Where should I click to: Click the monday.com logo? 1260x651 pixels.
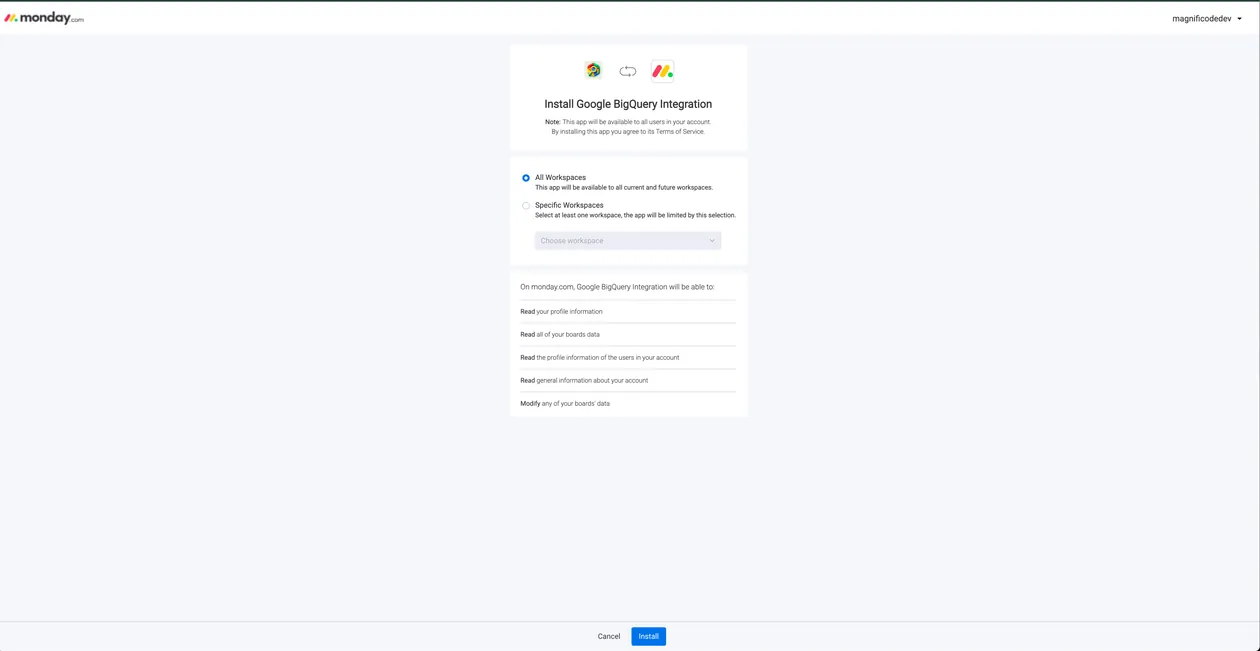click(44, 18)
